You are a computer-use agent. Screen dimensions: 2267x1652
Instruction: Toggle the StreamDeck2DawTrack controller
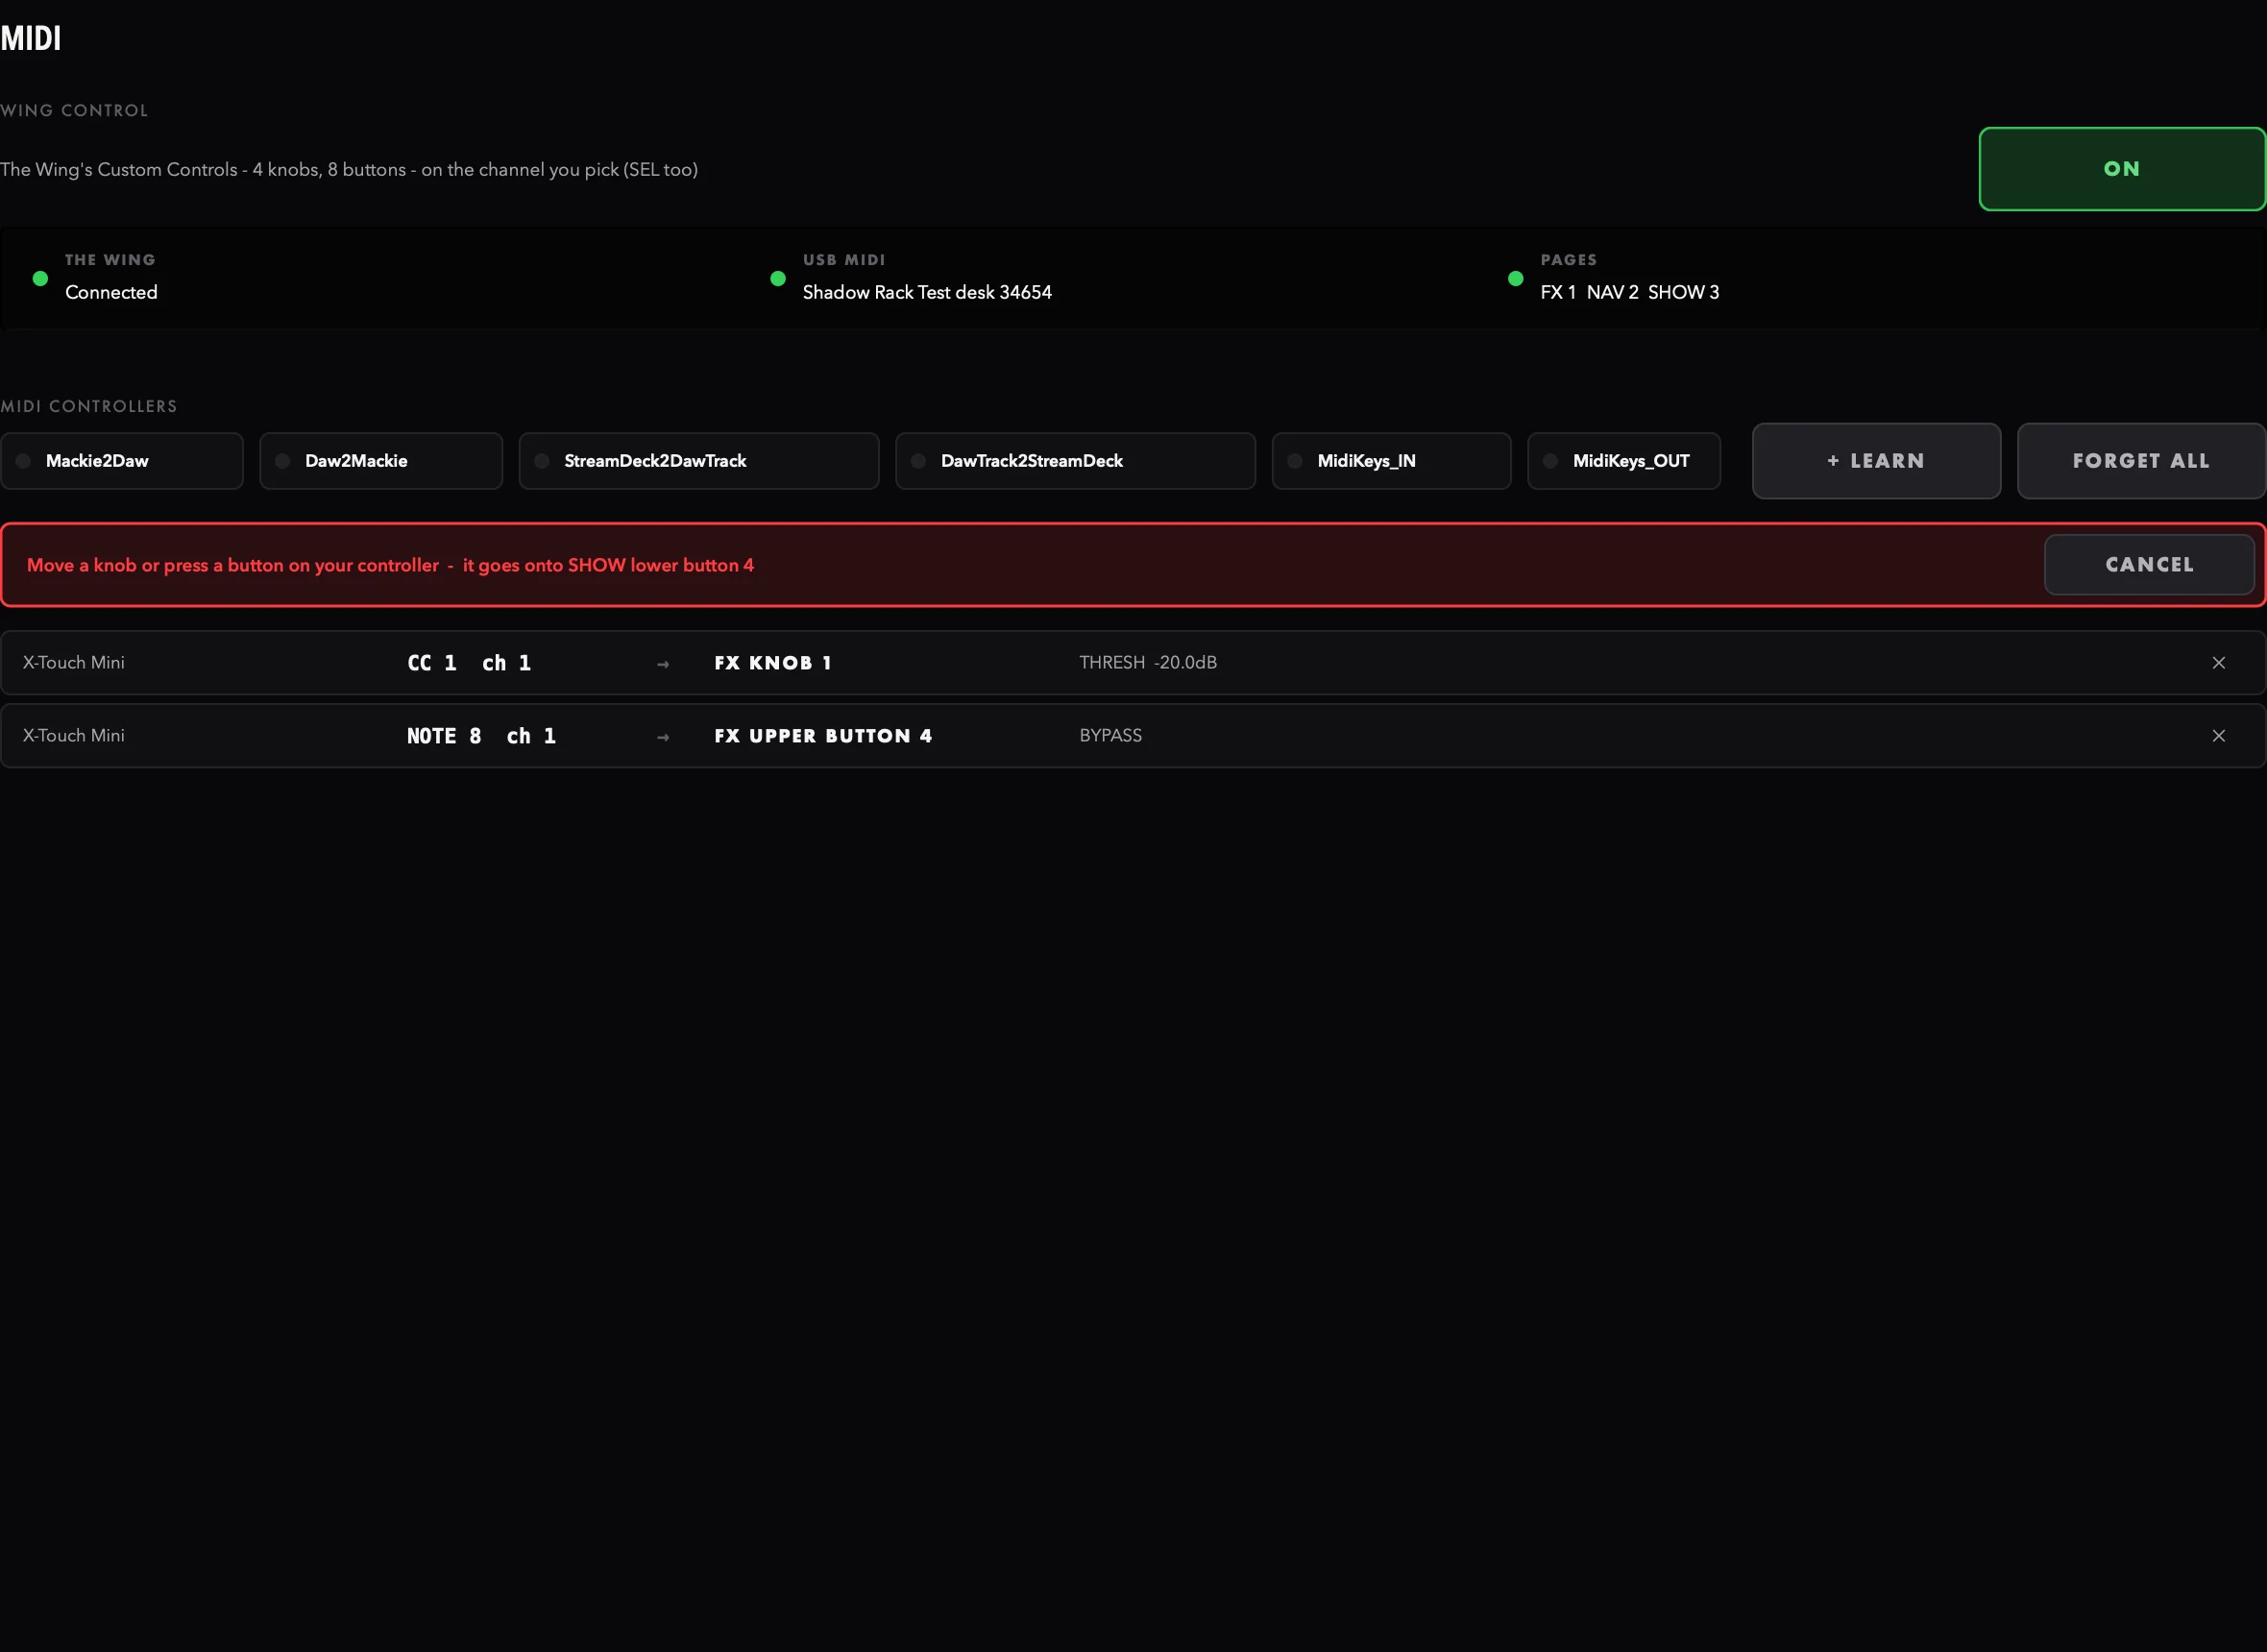tap(699, 461)
